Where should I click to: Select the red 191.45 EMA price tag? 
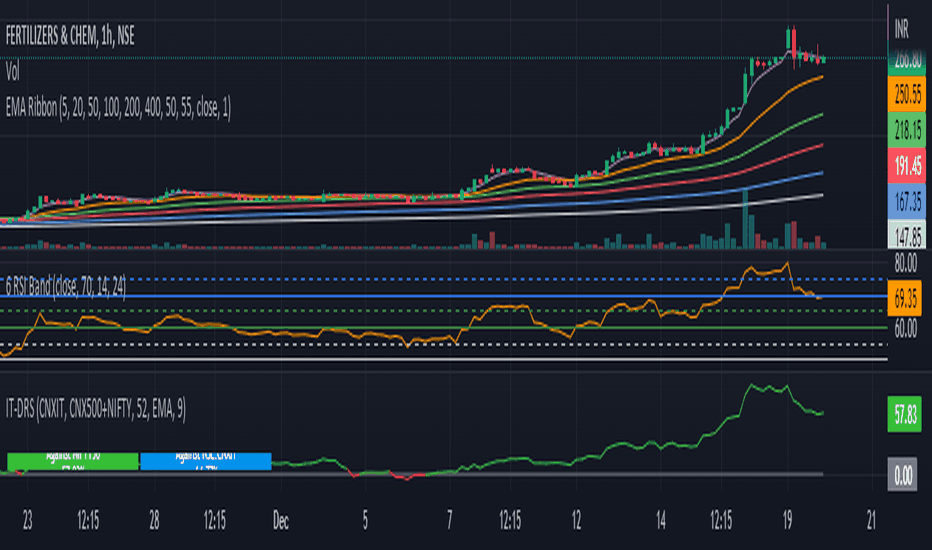coord(906,166)
